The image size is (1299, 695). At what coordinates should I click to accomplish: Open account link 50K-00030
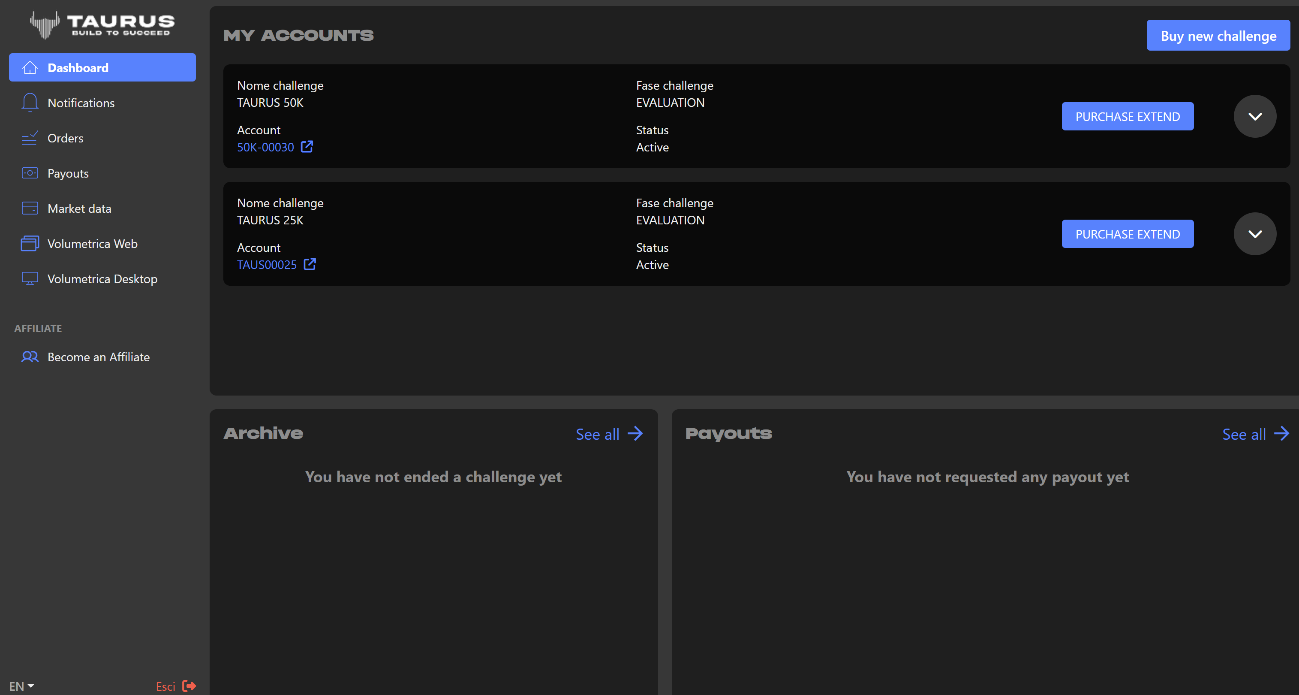[x=266, y=147]
